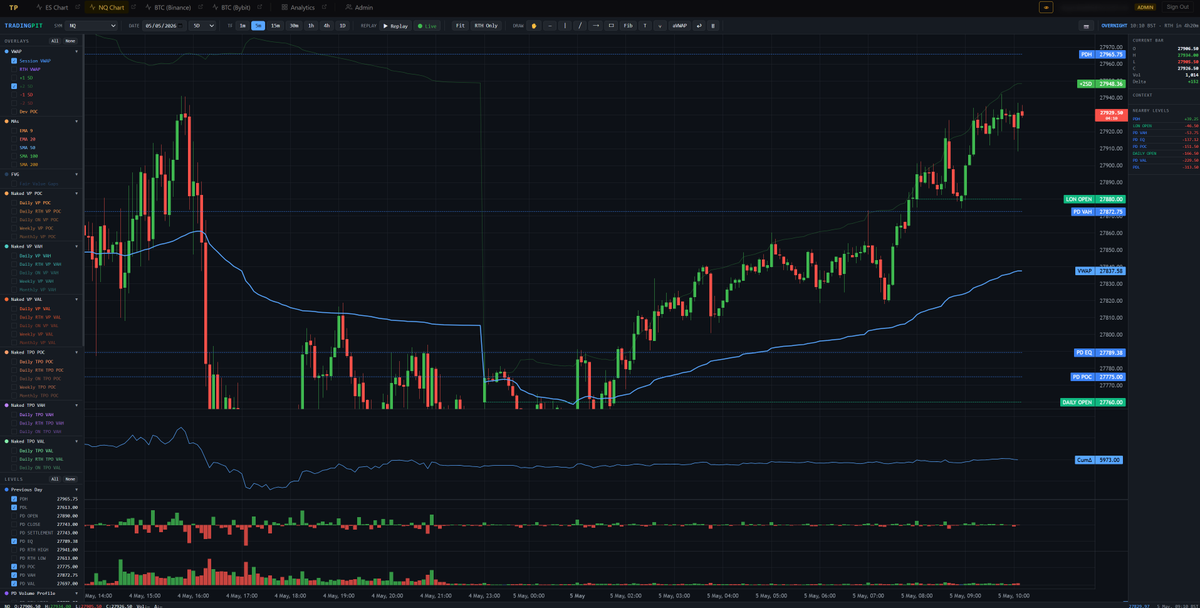
Task: Enable EMA 9 moving average
Action: [x=14, y=130]
